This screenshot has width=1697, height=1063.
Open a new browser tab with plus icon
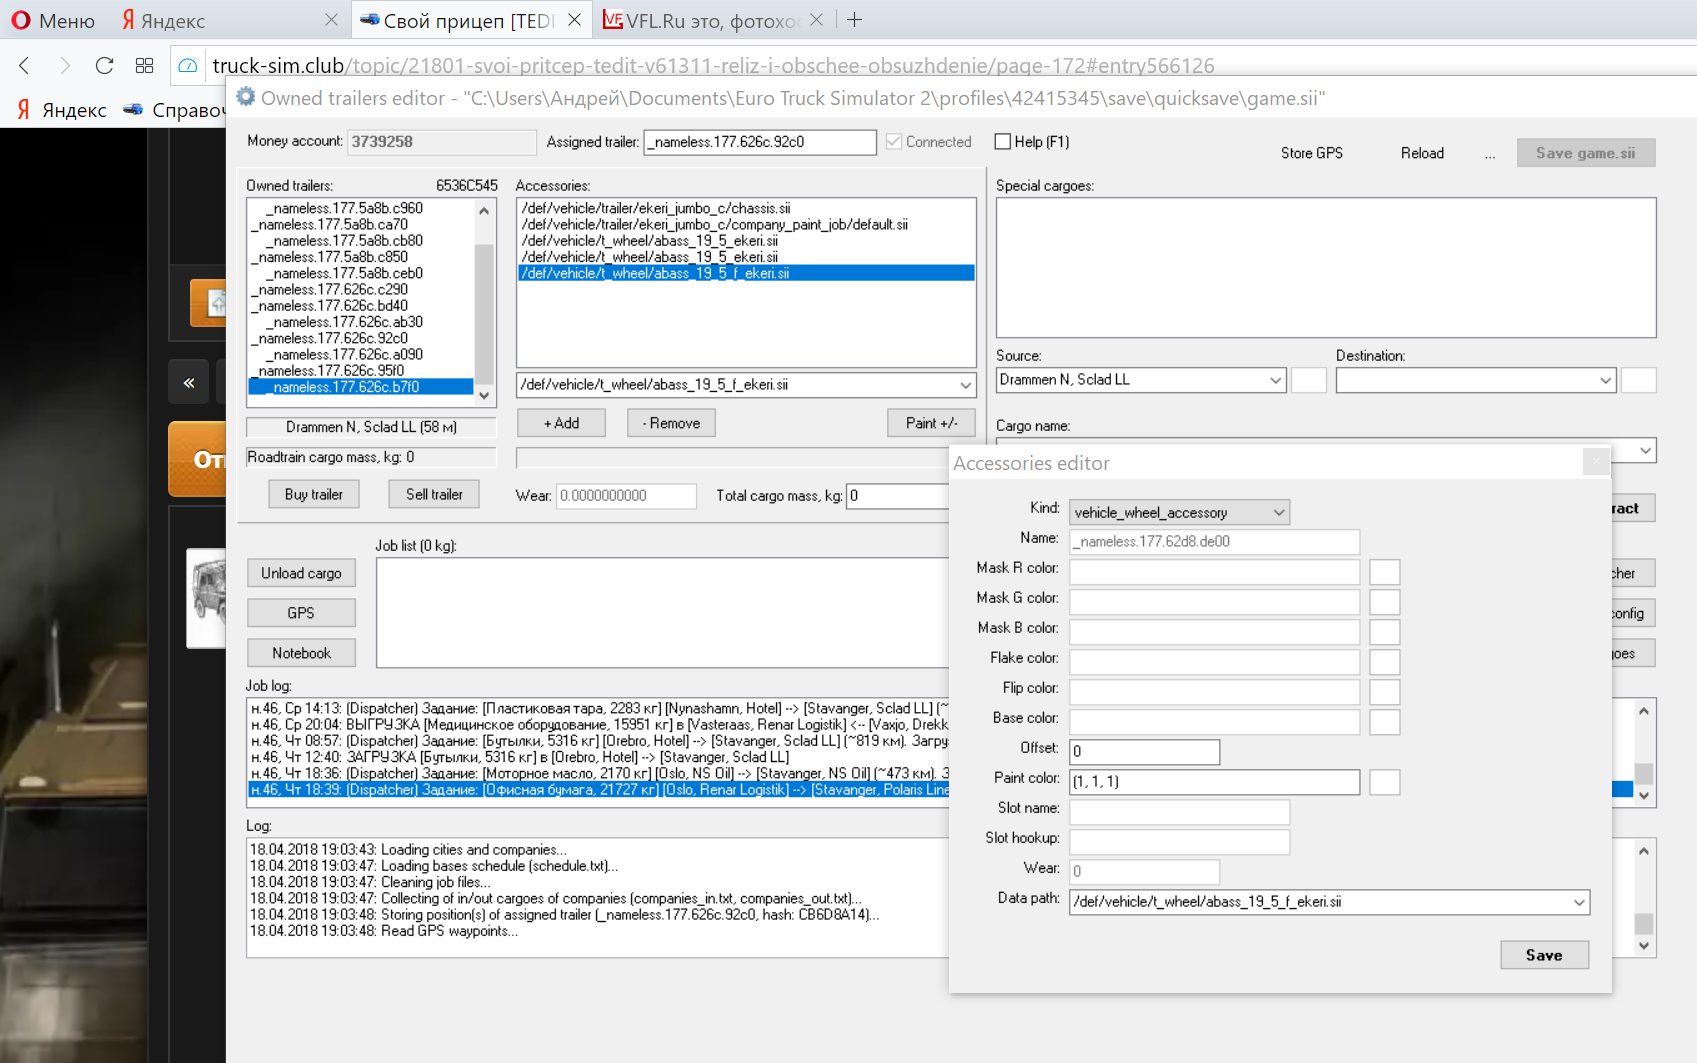(x=854, y=20)
